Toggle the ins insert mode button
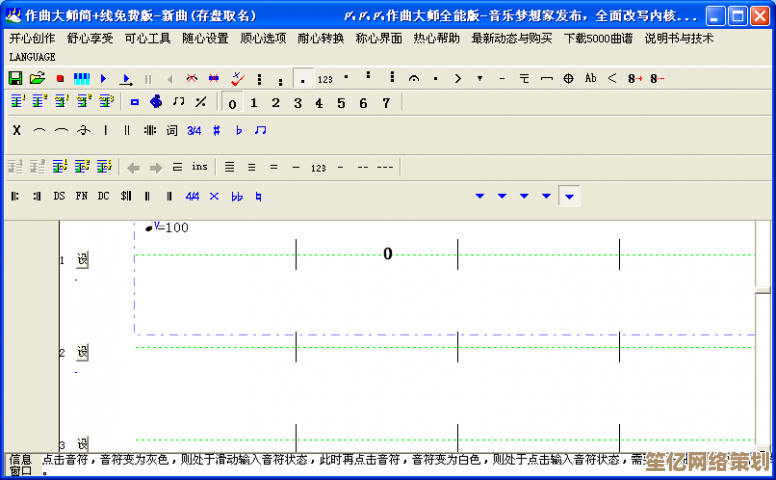The height and width of the screenshot is (480, 776). click(x=200, y=167)
